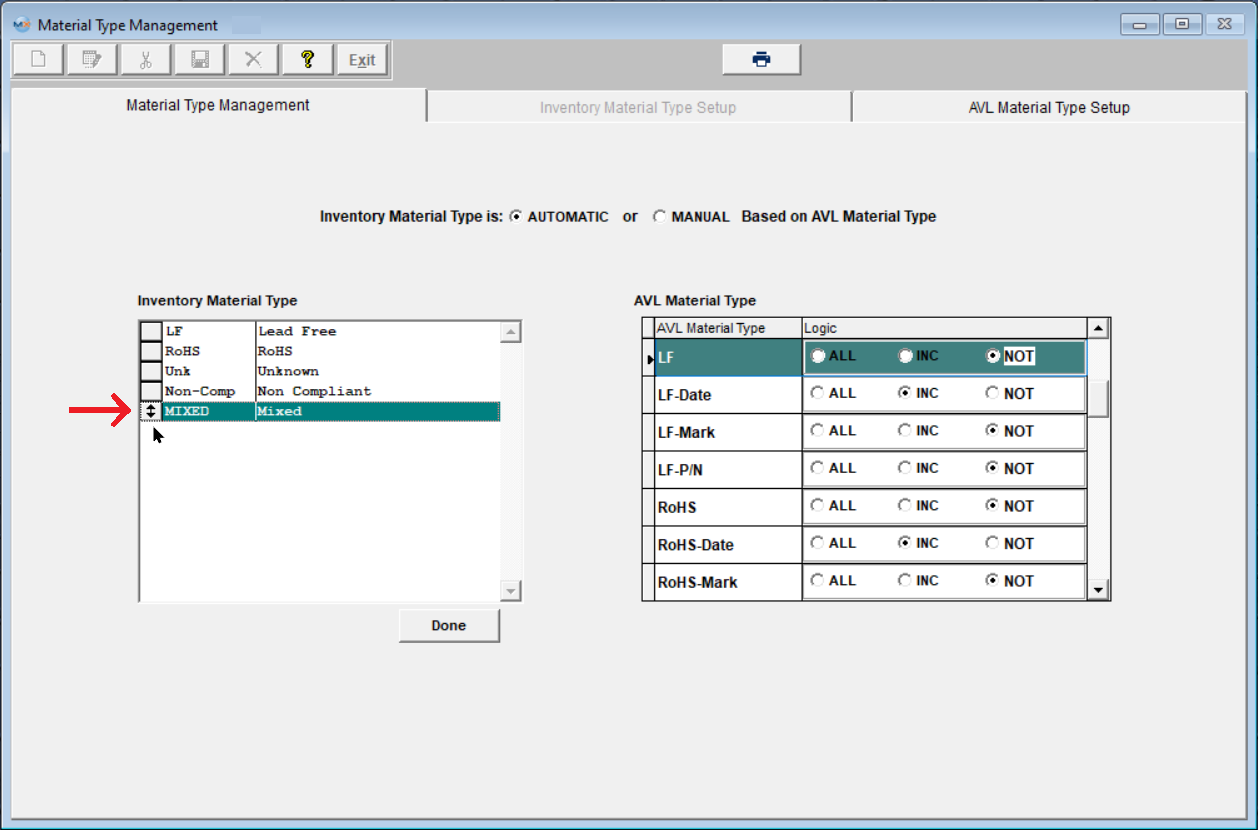Click the application icon in title bar
This screenshot has height=830, width=1258.
pos(22,24)
